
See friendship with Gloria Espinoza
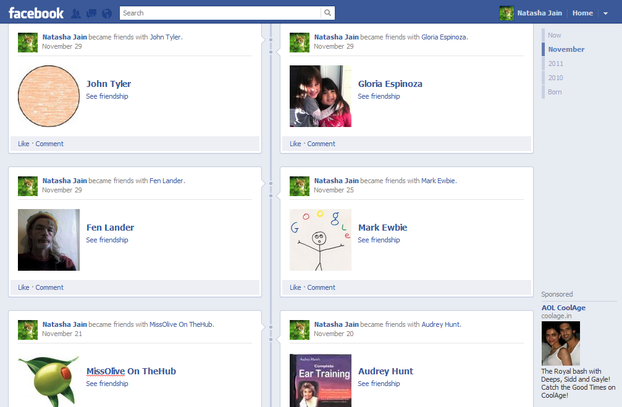(x=379, y=96)
